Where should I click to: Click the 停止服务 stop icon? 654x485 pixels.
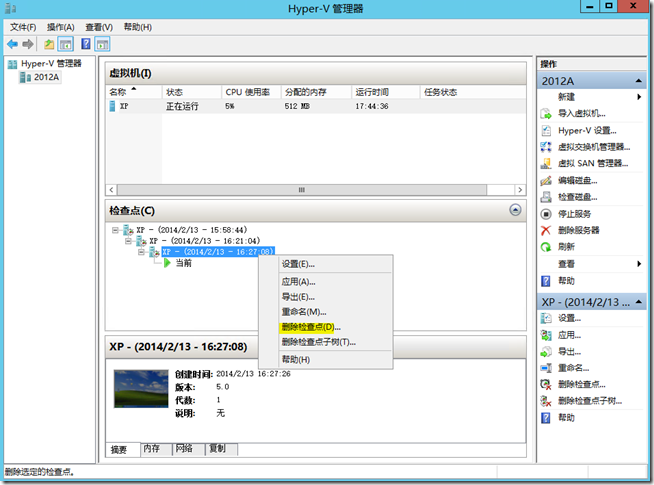[546, 214]
